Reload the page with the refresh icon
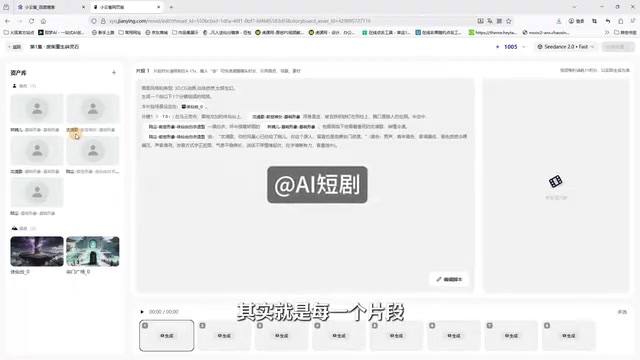640x360 pixels. (x=31, y=21)
